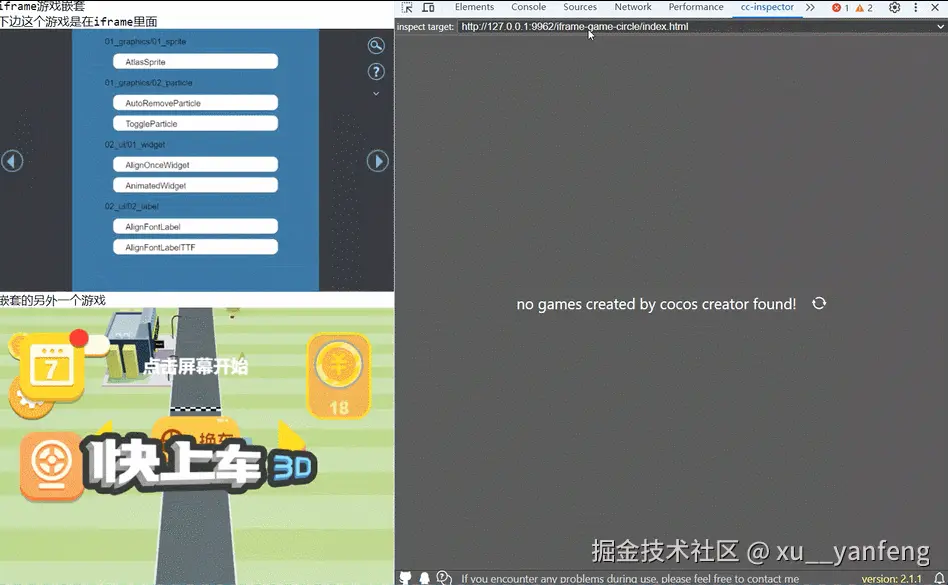This screenshot has height=585, width=948.
Task: Click the version: 2.1.1 label
Action: pos(892,579)
